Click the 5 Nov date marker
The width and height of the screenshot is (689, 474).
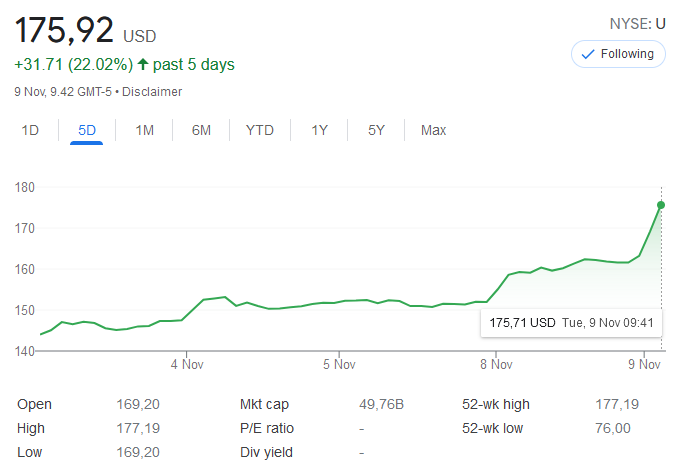pyautogui.click(x=340, y=364)
